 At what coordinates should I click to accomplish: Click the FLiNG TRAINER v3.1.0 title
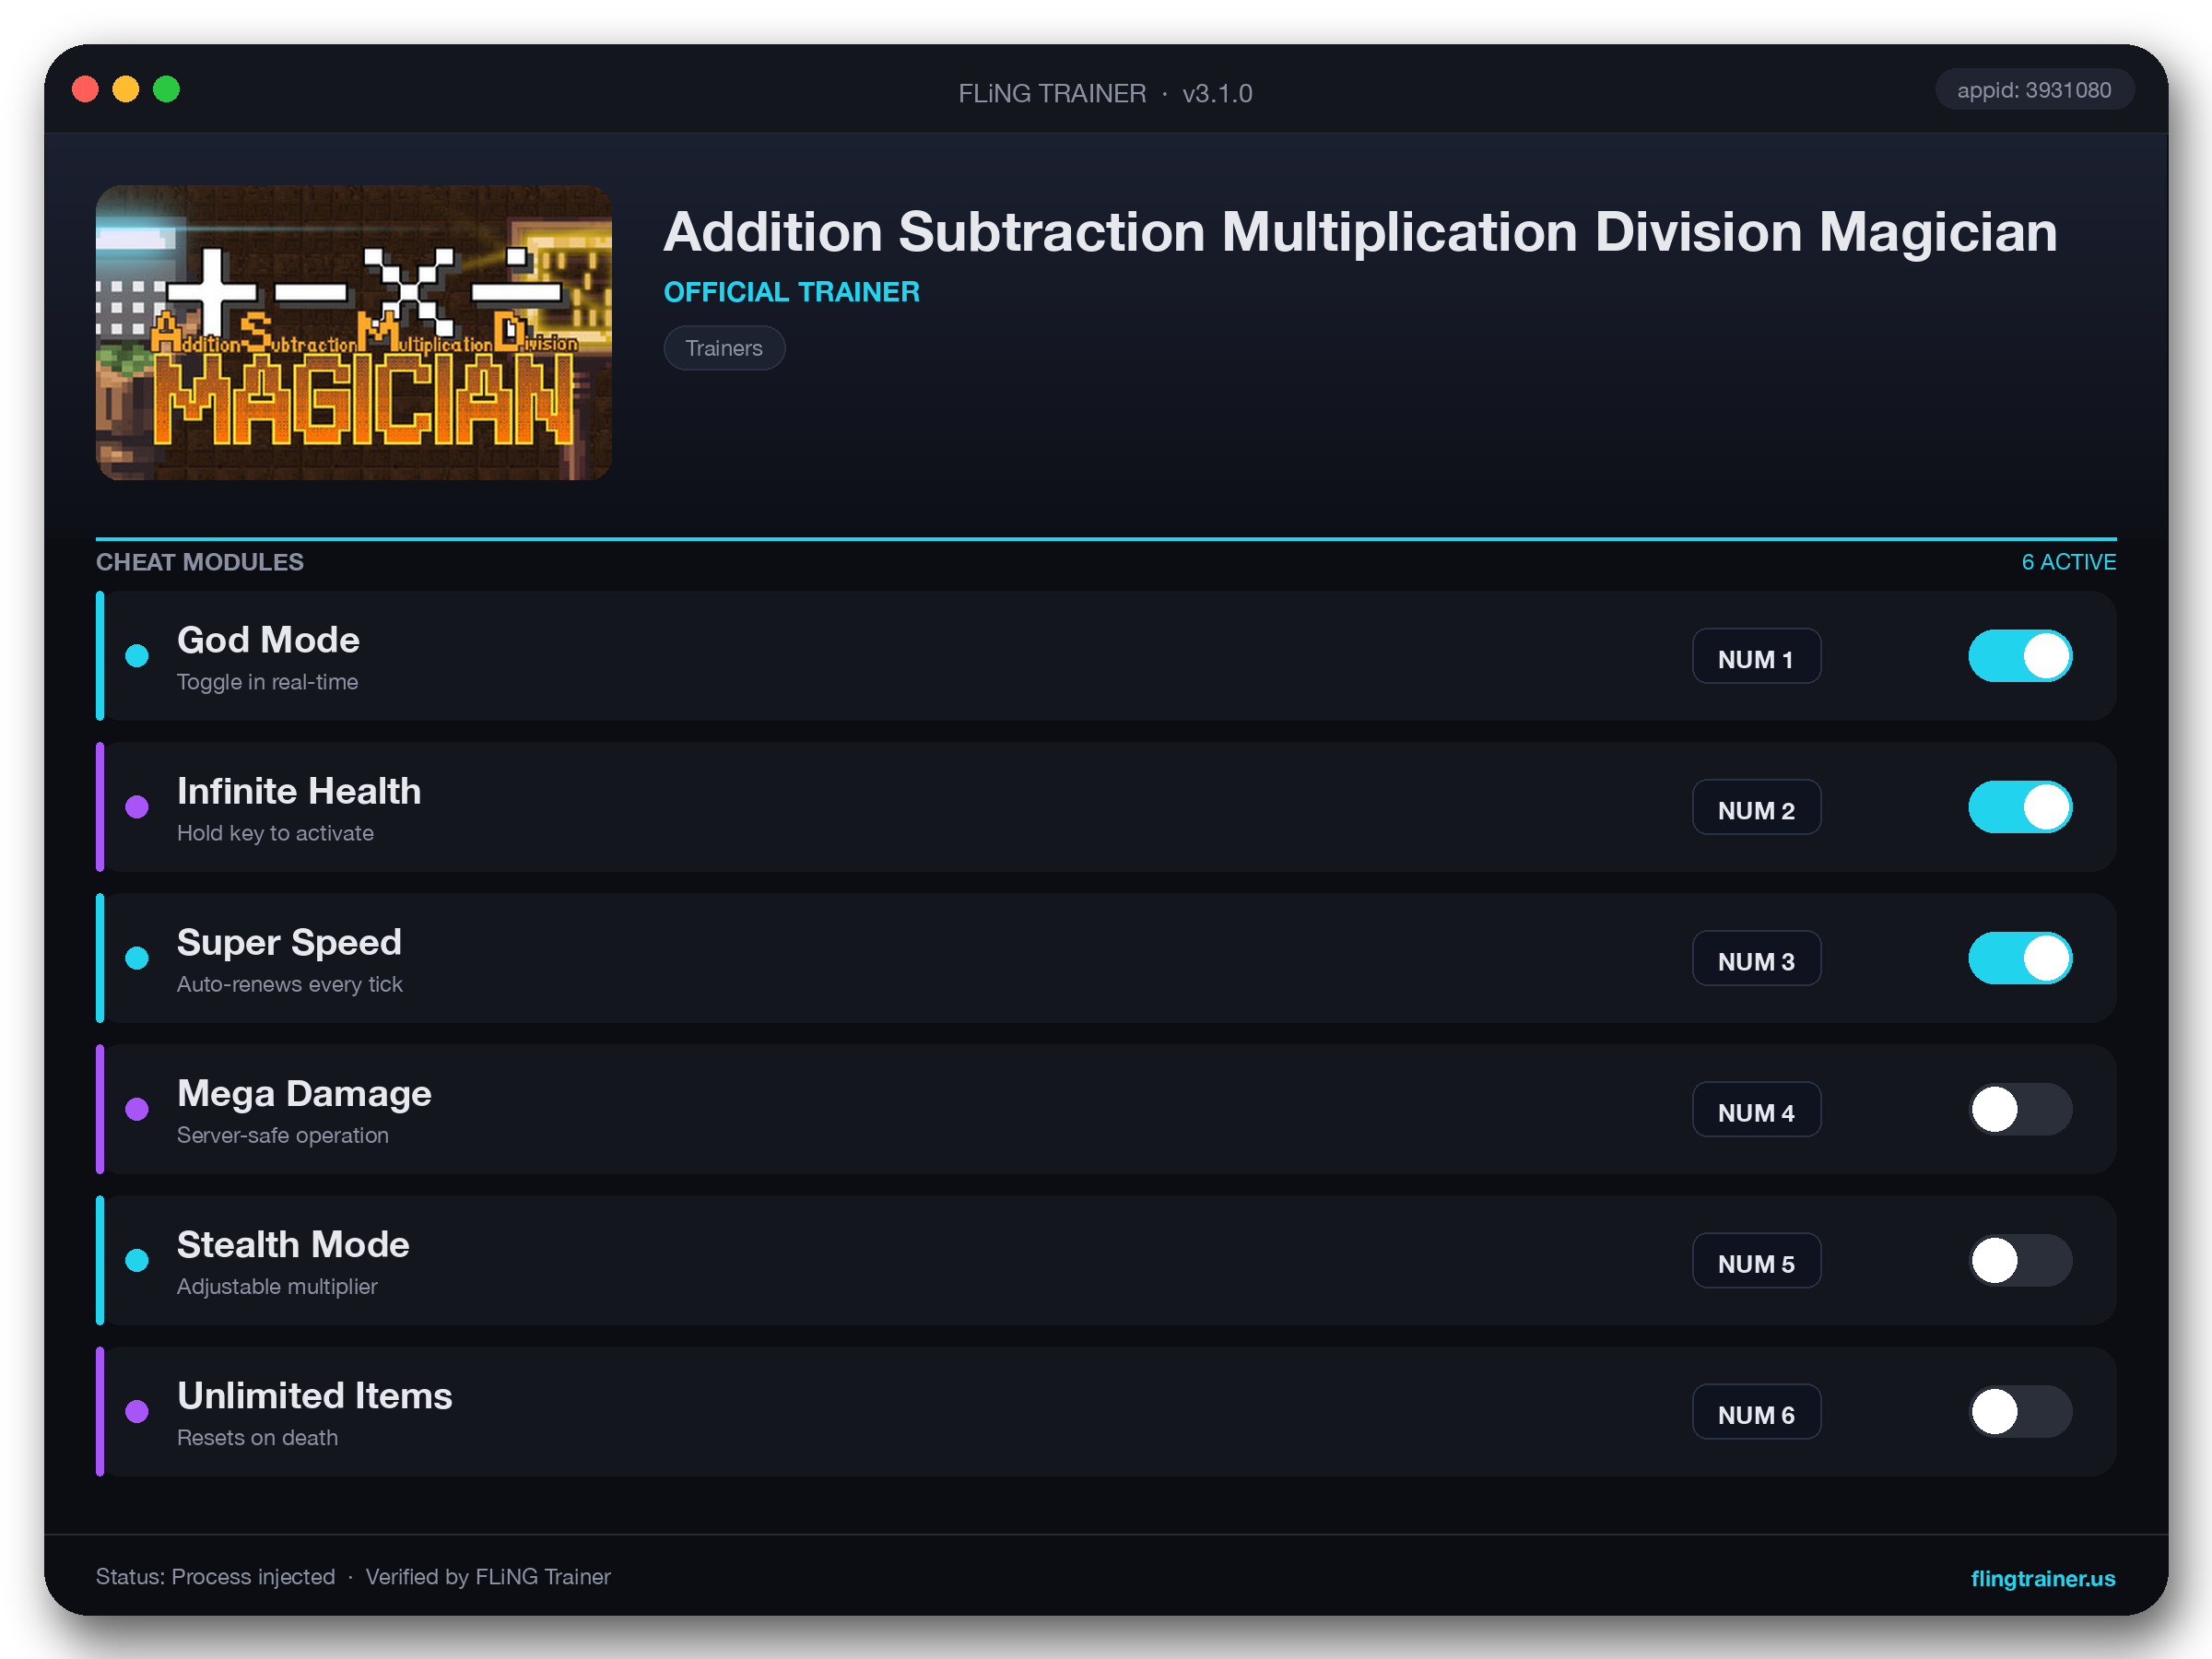tap(1105, 93)
